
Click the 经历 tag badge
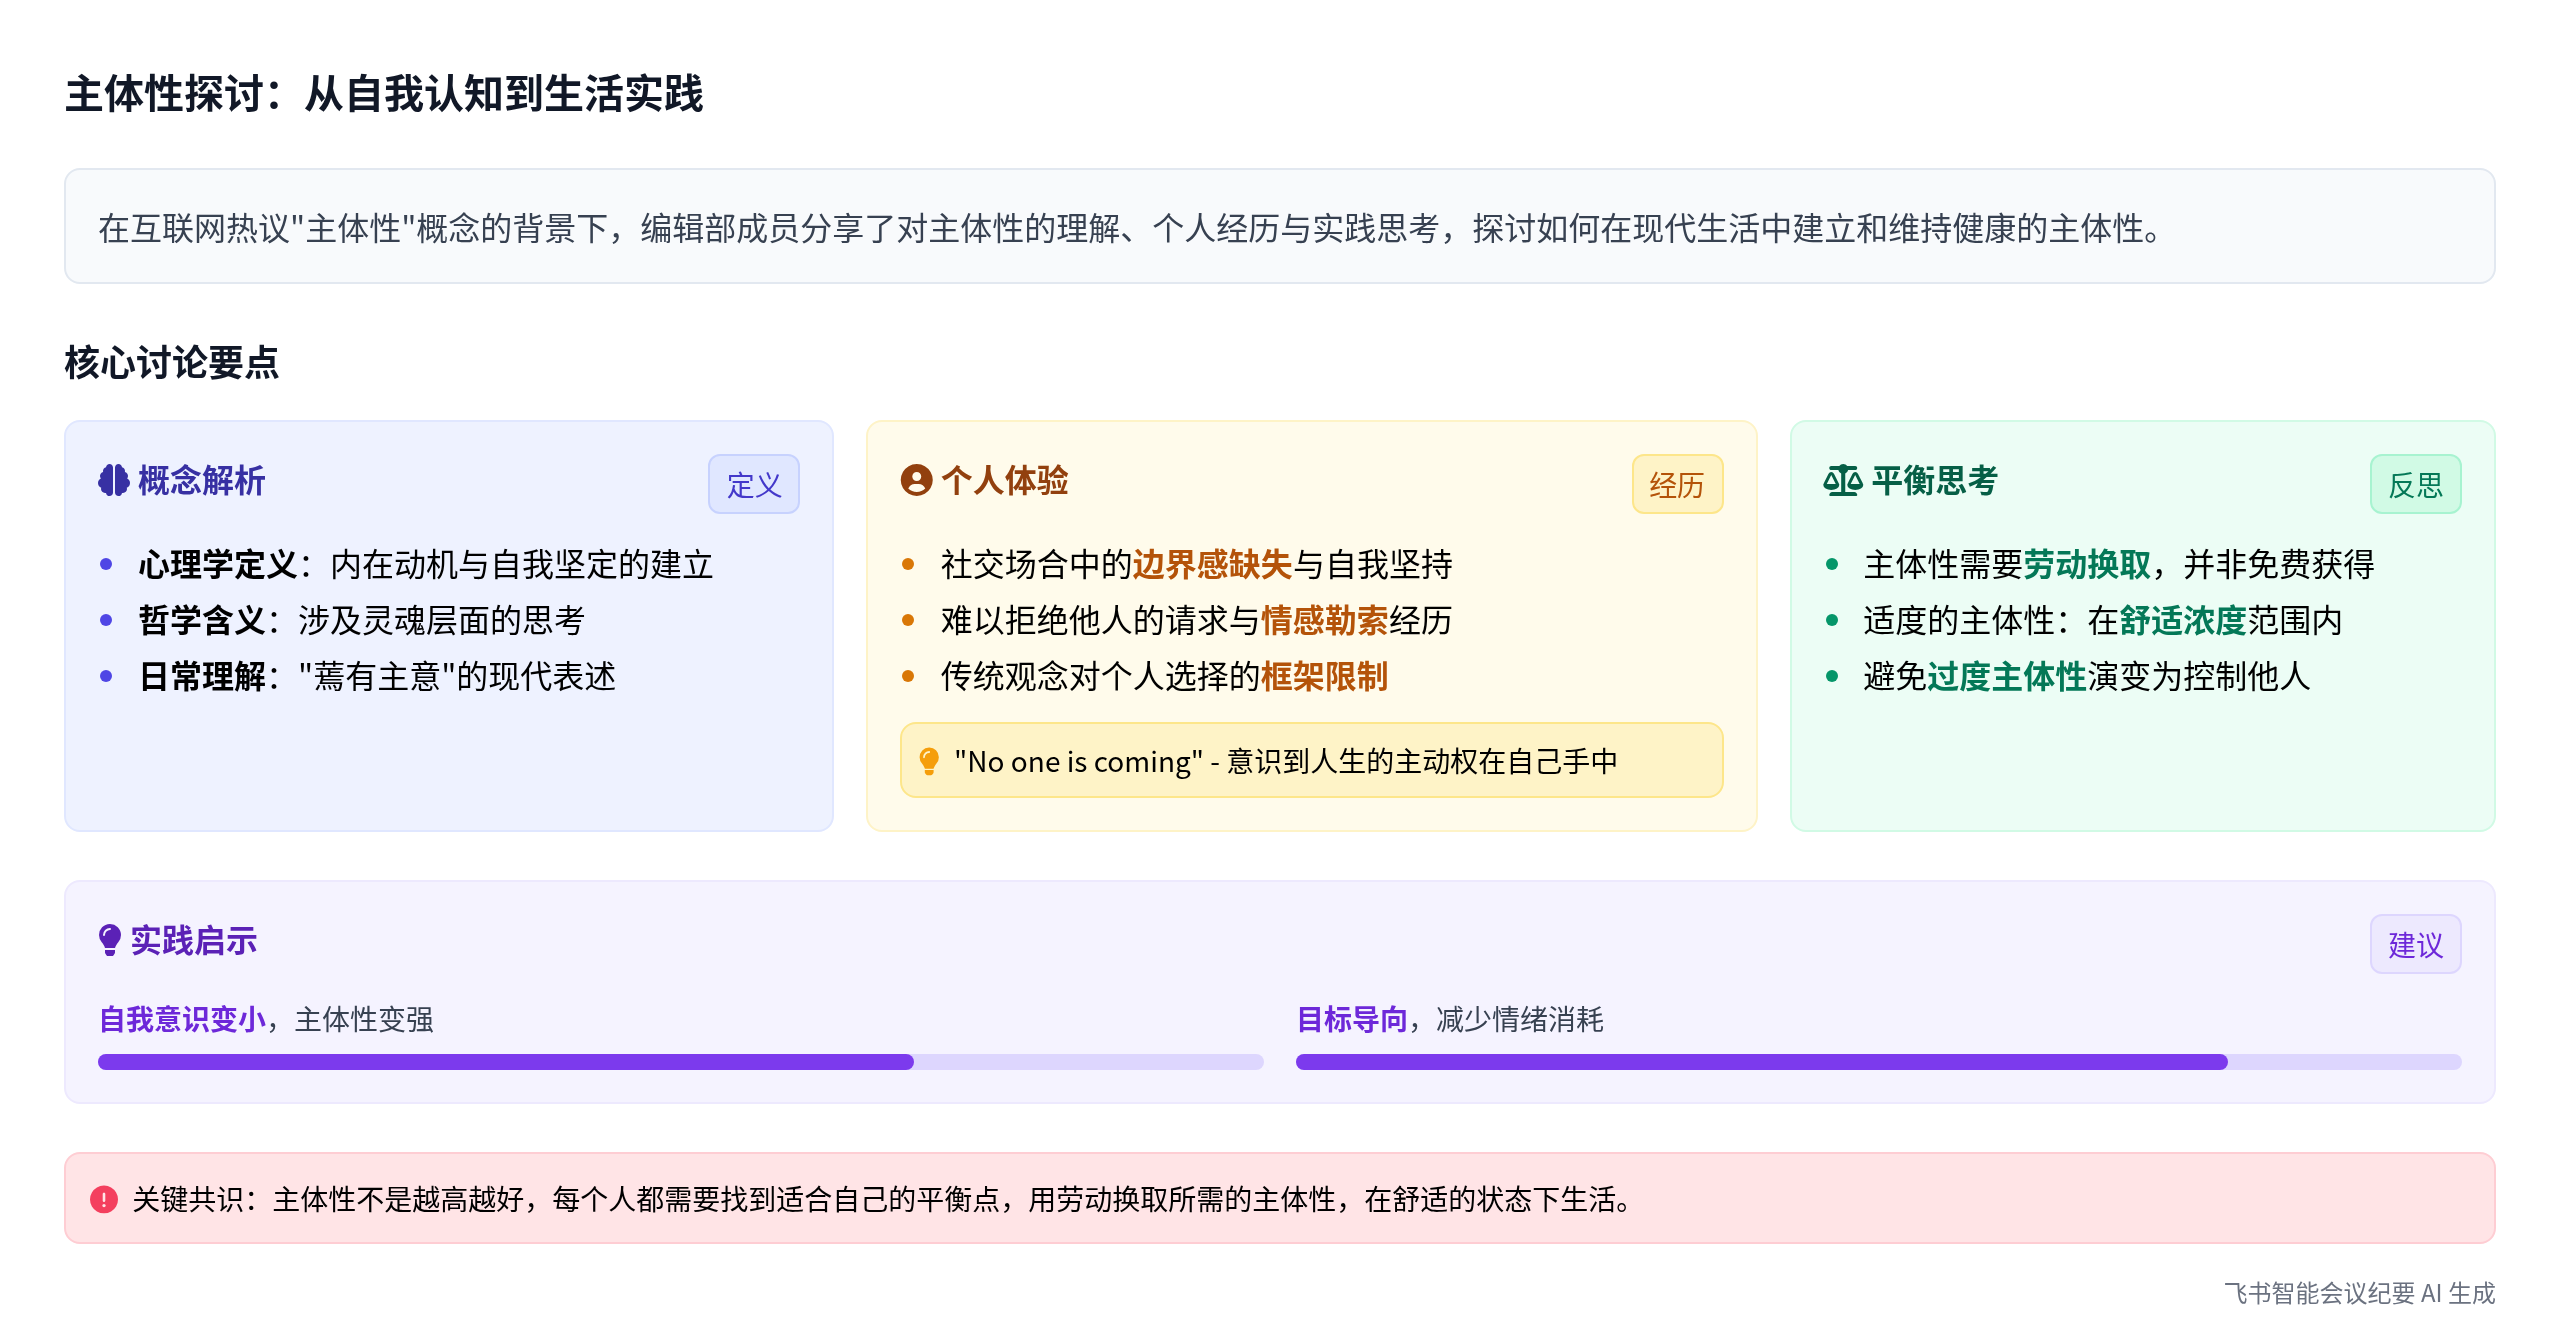(1677, 485)
